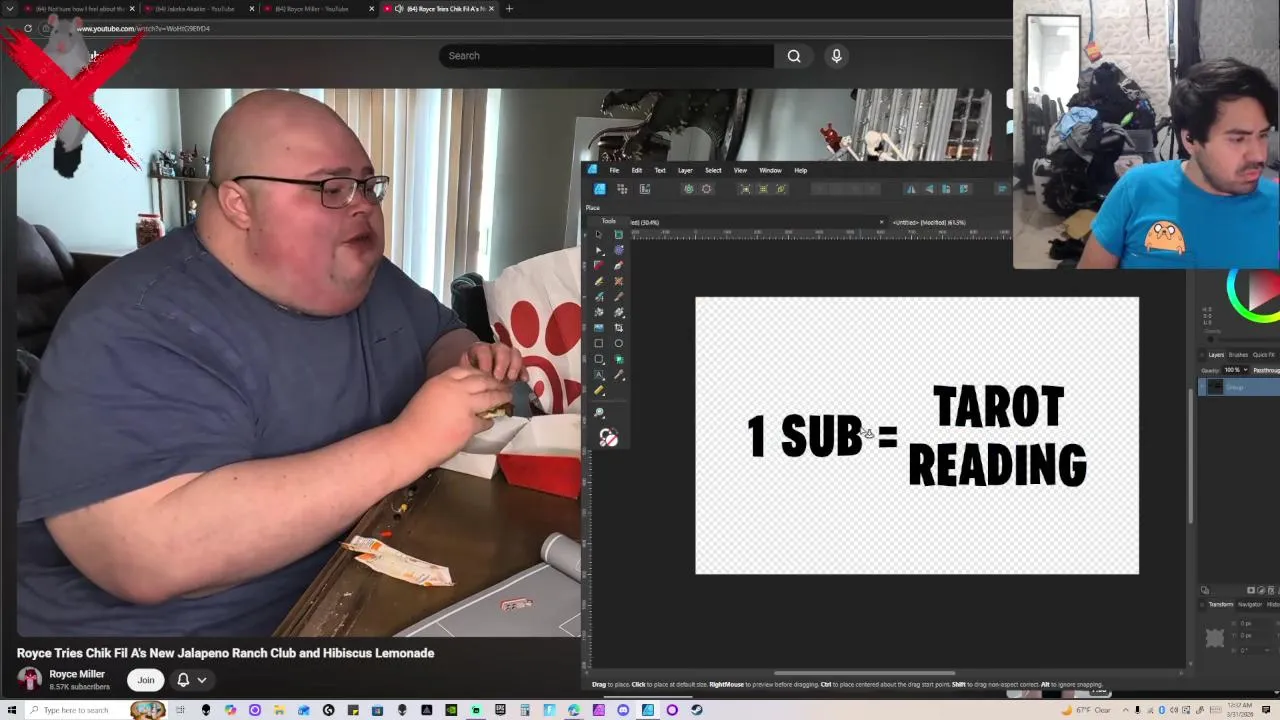Switch to Pixel persona icon in Affinity toolbar
1280x720 pixels.
click(622, 189)
